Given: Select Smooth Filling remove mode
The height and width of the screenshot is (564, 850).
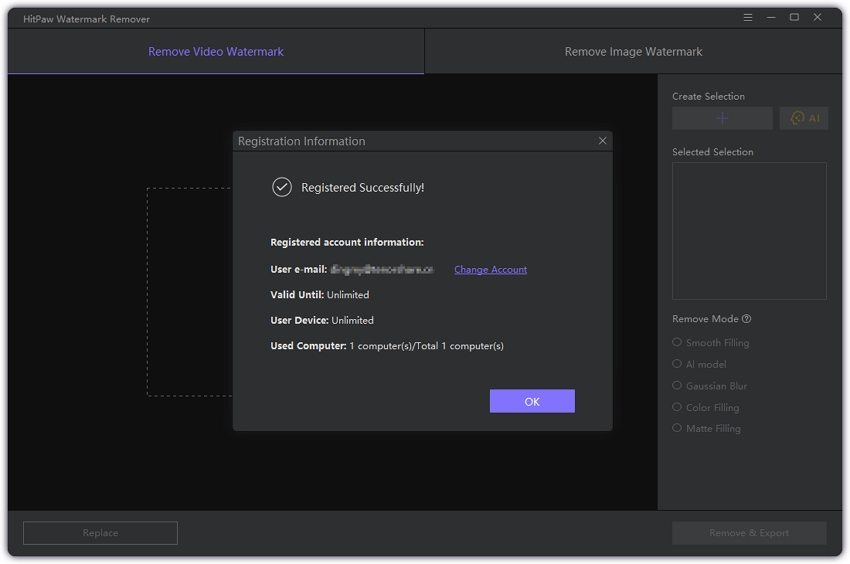Looking at the screenshot, I should tap(710, 342).
